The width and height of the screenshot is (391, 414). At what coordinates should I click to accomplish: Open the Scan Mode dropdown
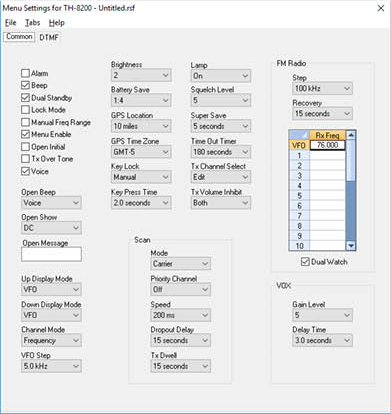point(180,264)
